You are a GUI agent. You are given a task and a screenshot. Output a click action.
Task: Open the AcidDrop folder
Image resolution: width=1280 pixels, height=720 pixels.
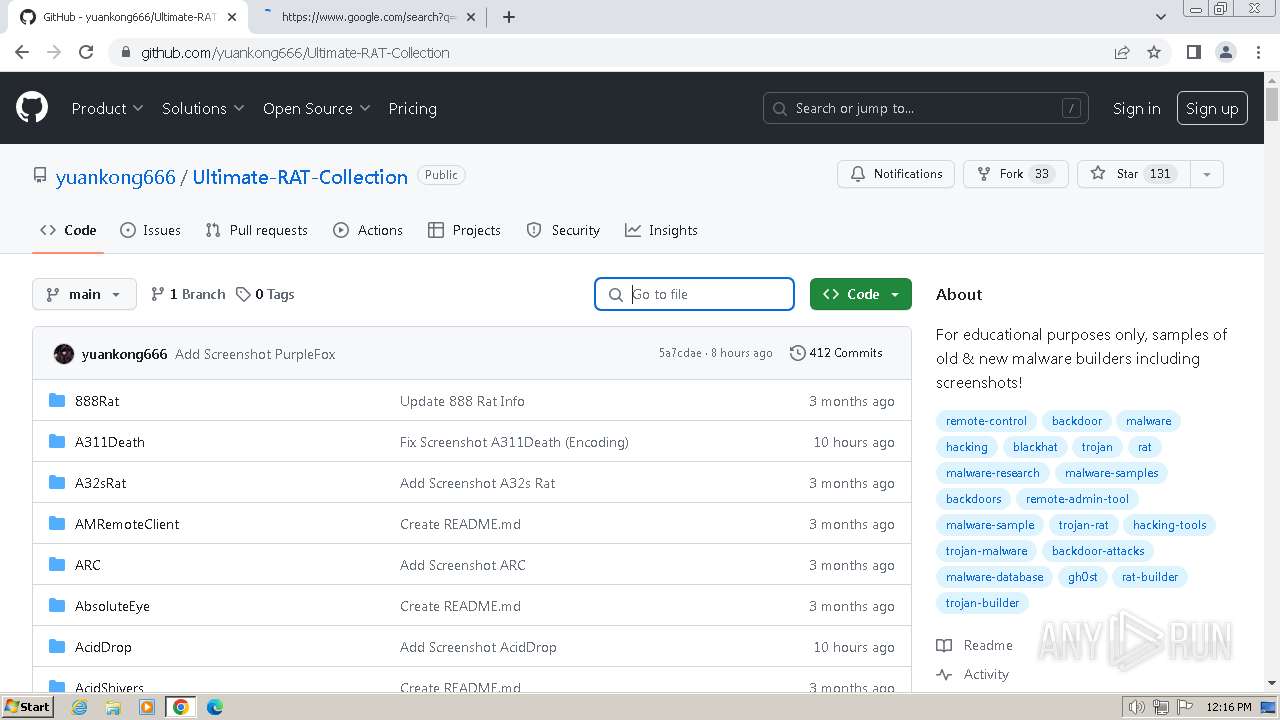click(x=103, y=647)
